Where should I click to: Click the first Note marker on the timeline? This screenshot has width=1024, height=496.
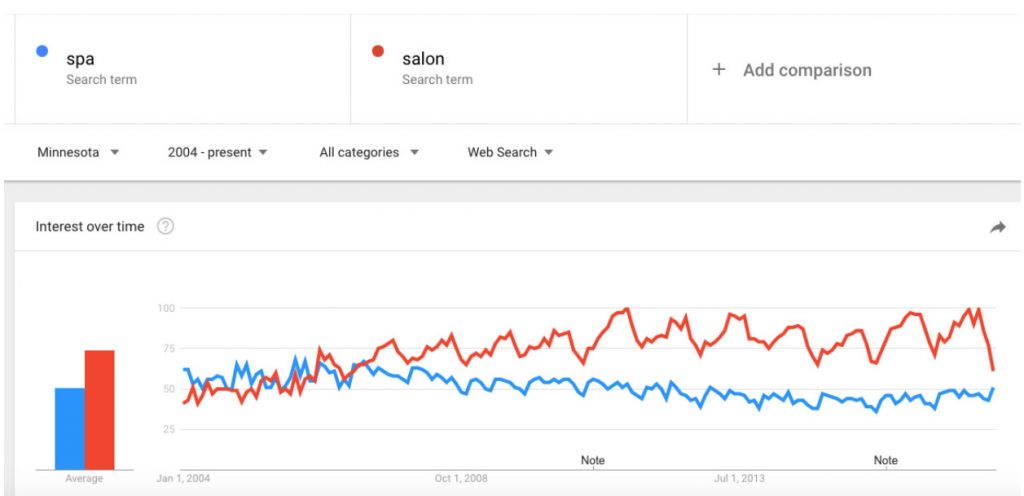coord(592,460)
